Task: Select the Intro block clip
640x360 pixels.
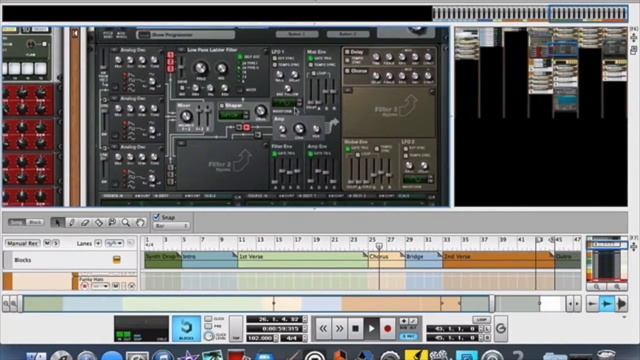Action: pos(209,260)
